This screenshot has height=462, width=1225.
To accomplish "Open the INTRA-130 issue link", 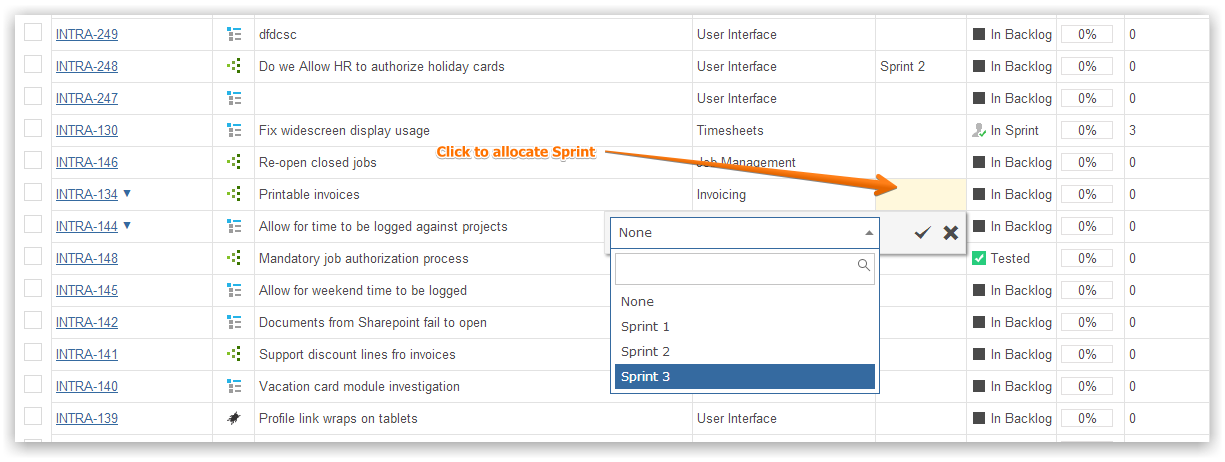I will pos(87,130).
